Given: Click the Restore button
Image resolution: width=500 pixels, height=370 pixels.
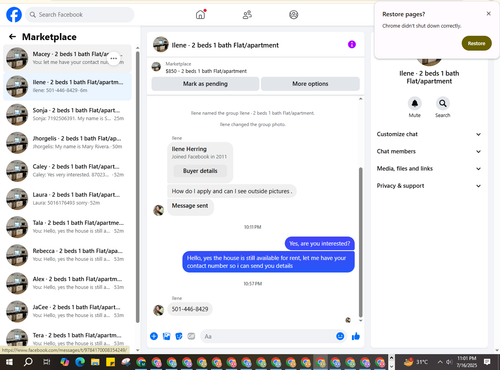Looking at the screenshot, I should 476,43.
